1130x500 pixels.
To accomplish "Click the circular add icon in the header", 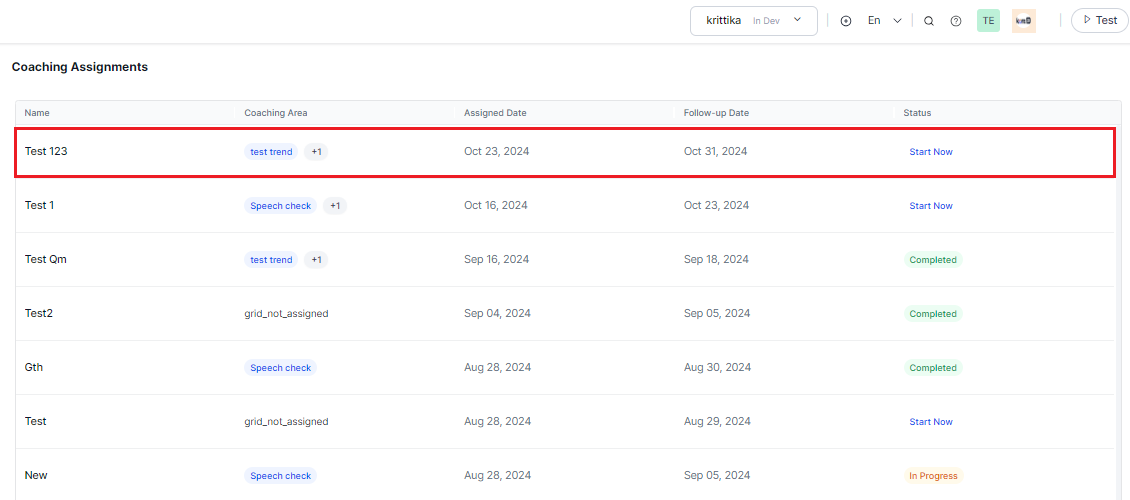I will coord(846,21).
